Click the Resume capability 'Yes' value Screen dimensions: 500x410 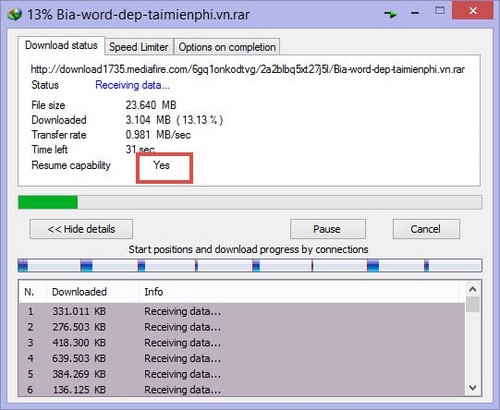161,165
